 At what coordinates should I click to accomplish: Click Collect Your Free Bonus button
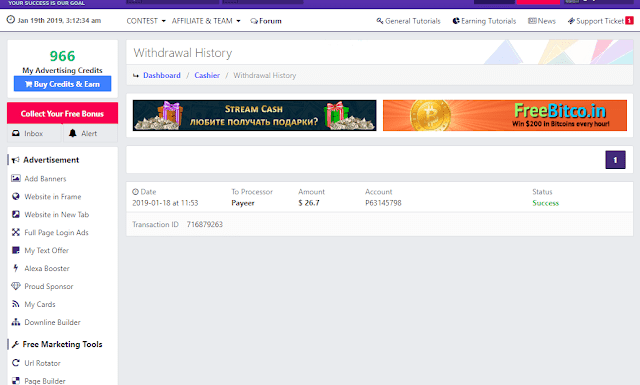62,113
